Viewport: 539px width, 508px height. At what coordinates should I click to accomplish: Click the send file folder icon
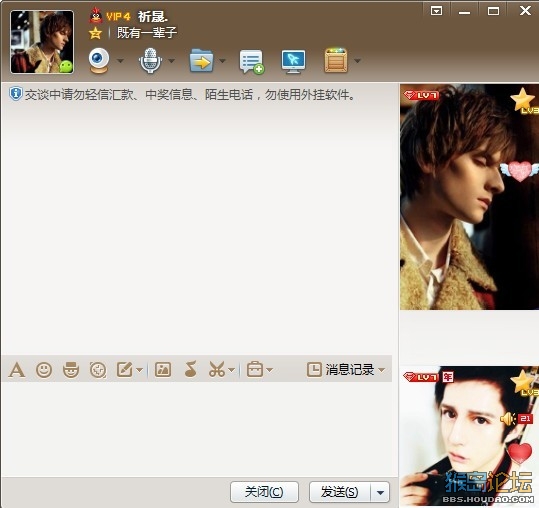pyautogui.click(x=201, y=61)
